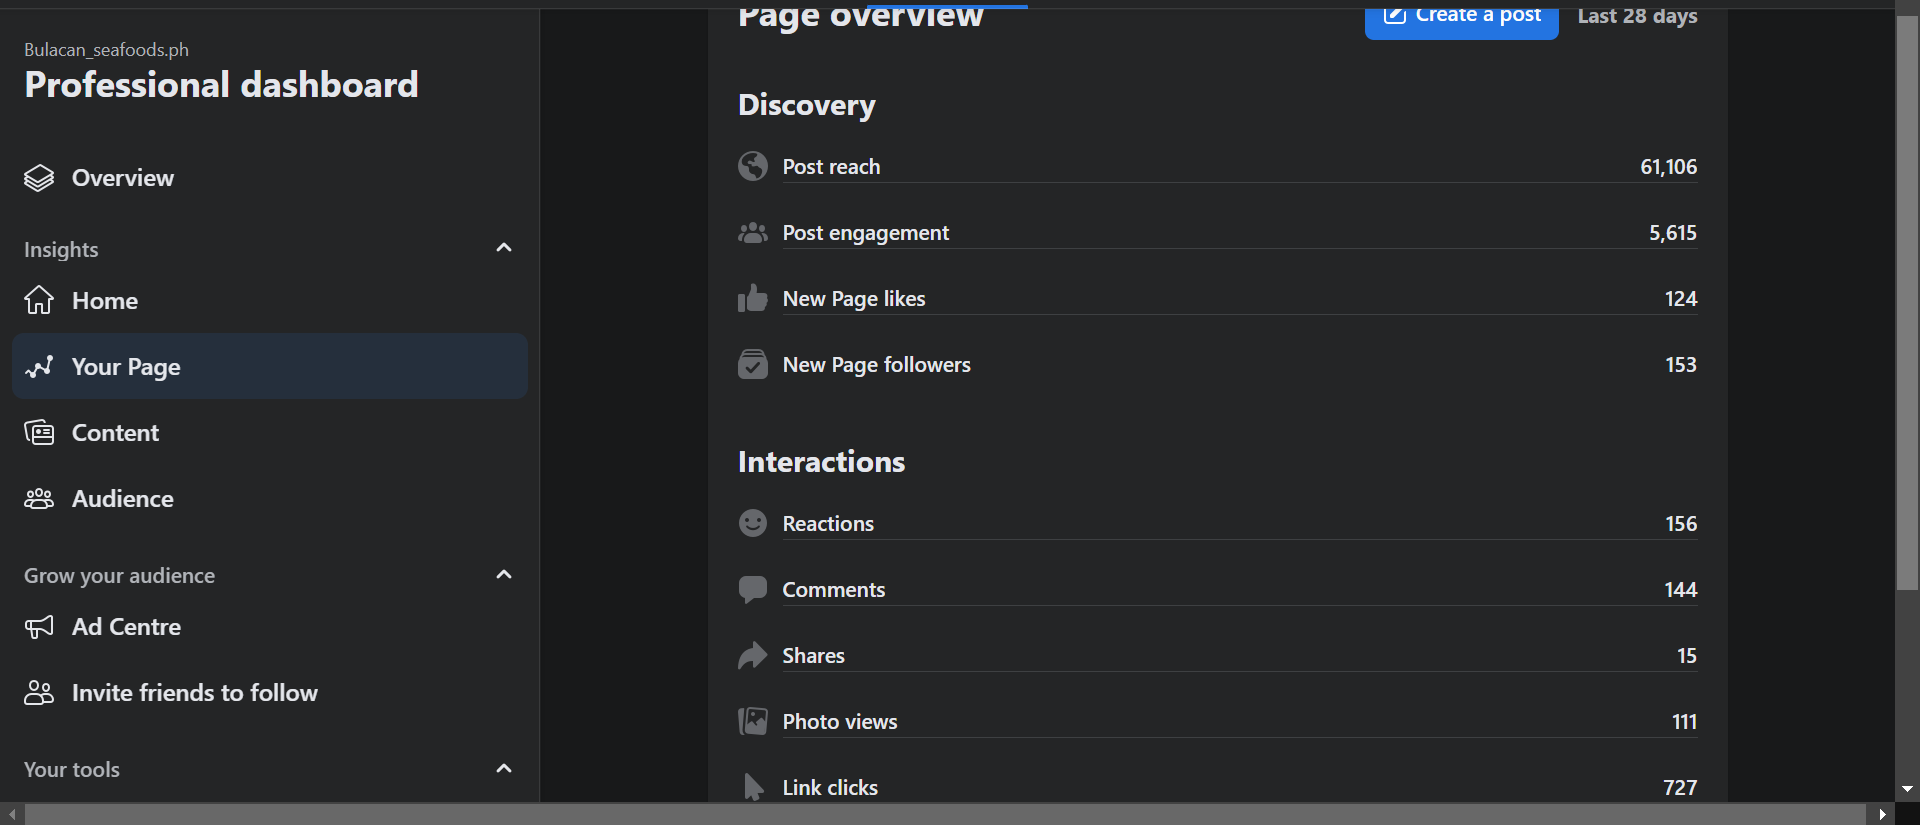Click the vertical scrollbar down arrow

[1907, 789]
